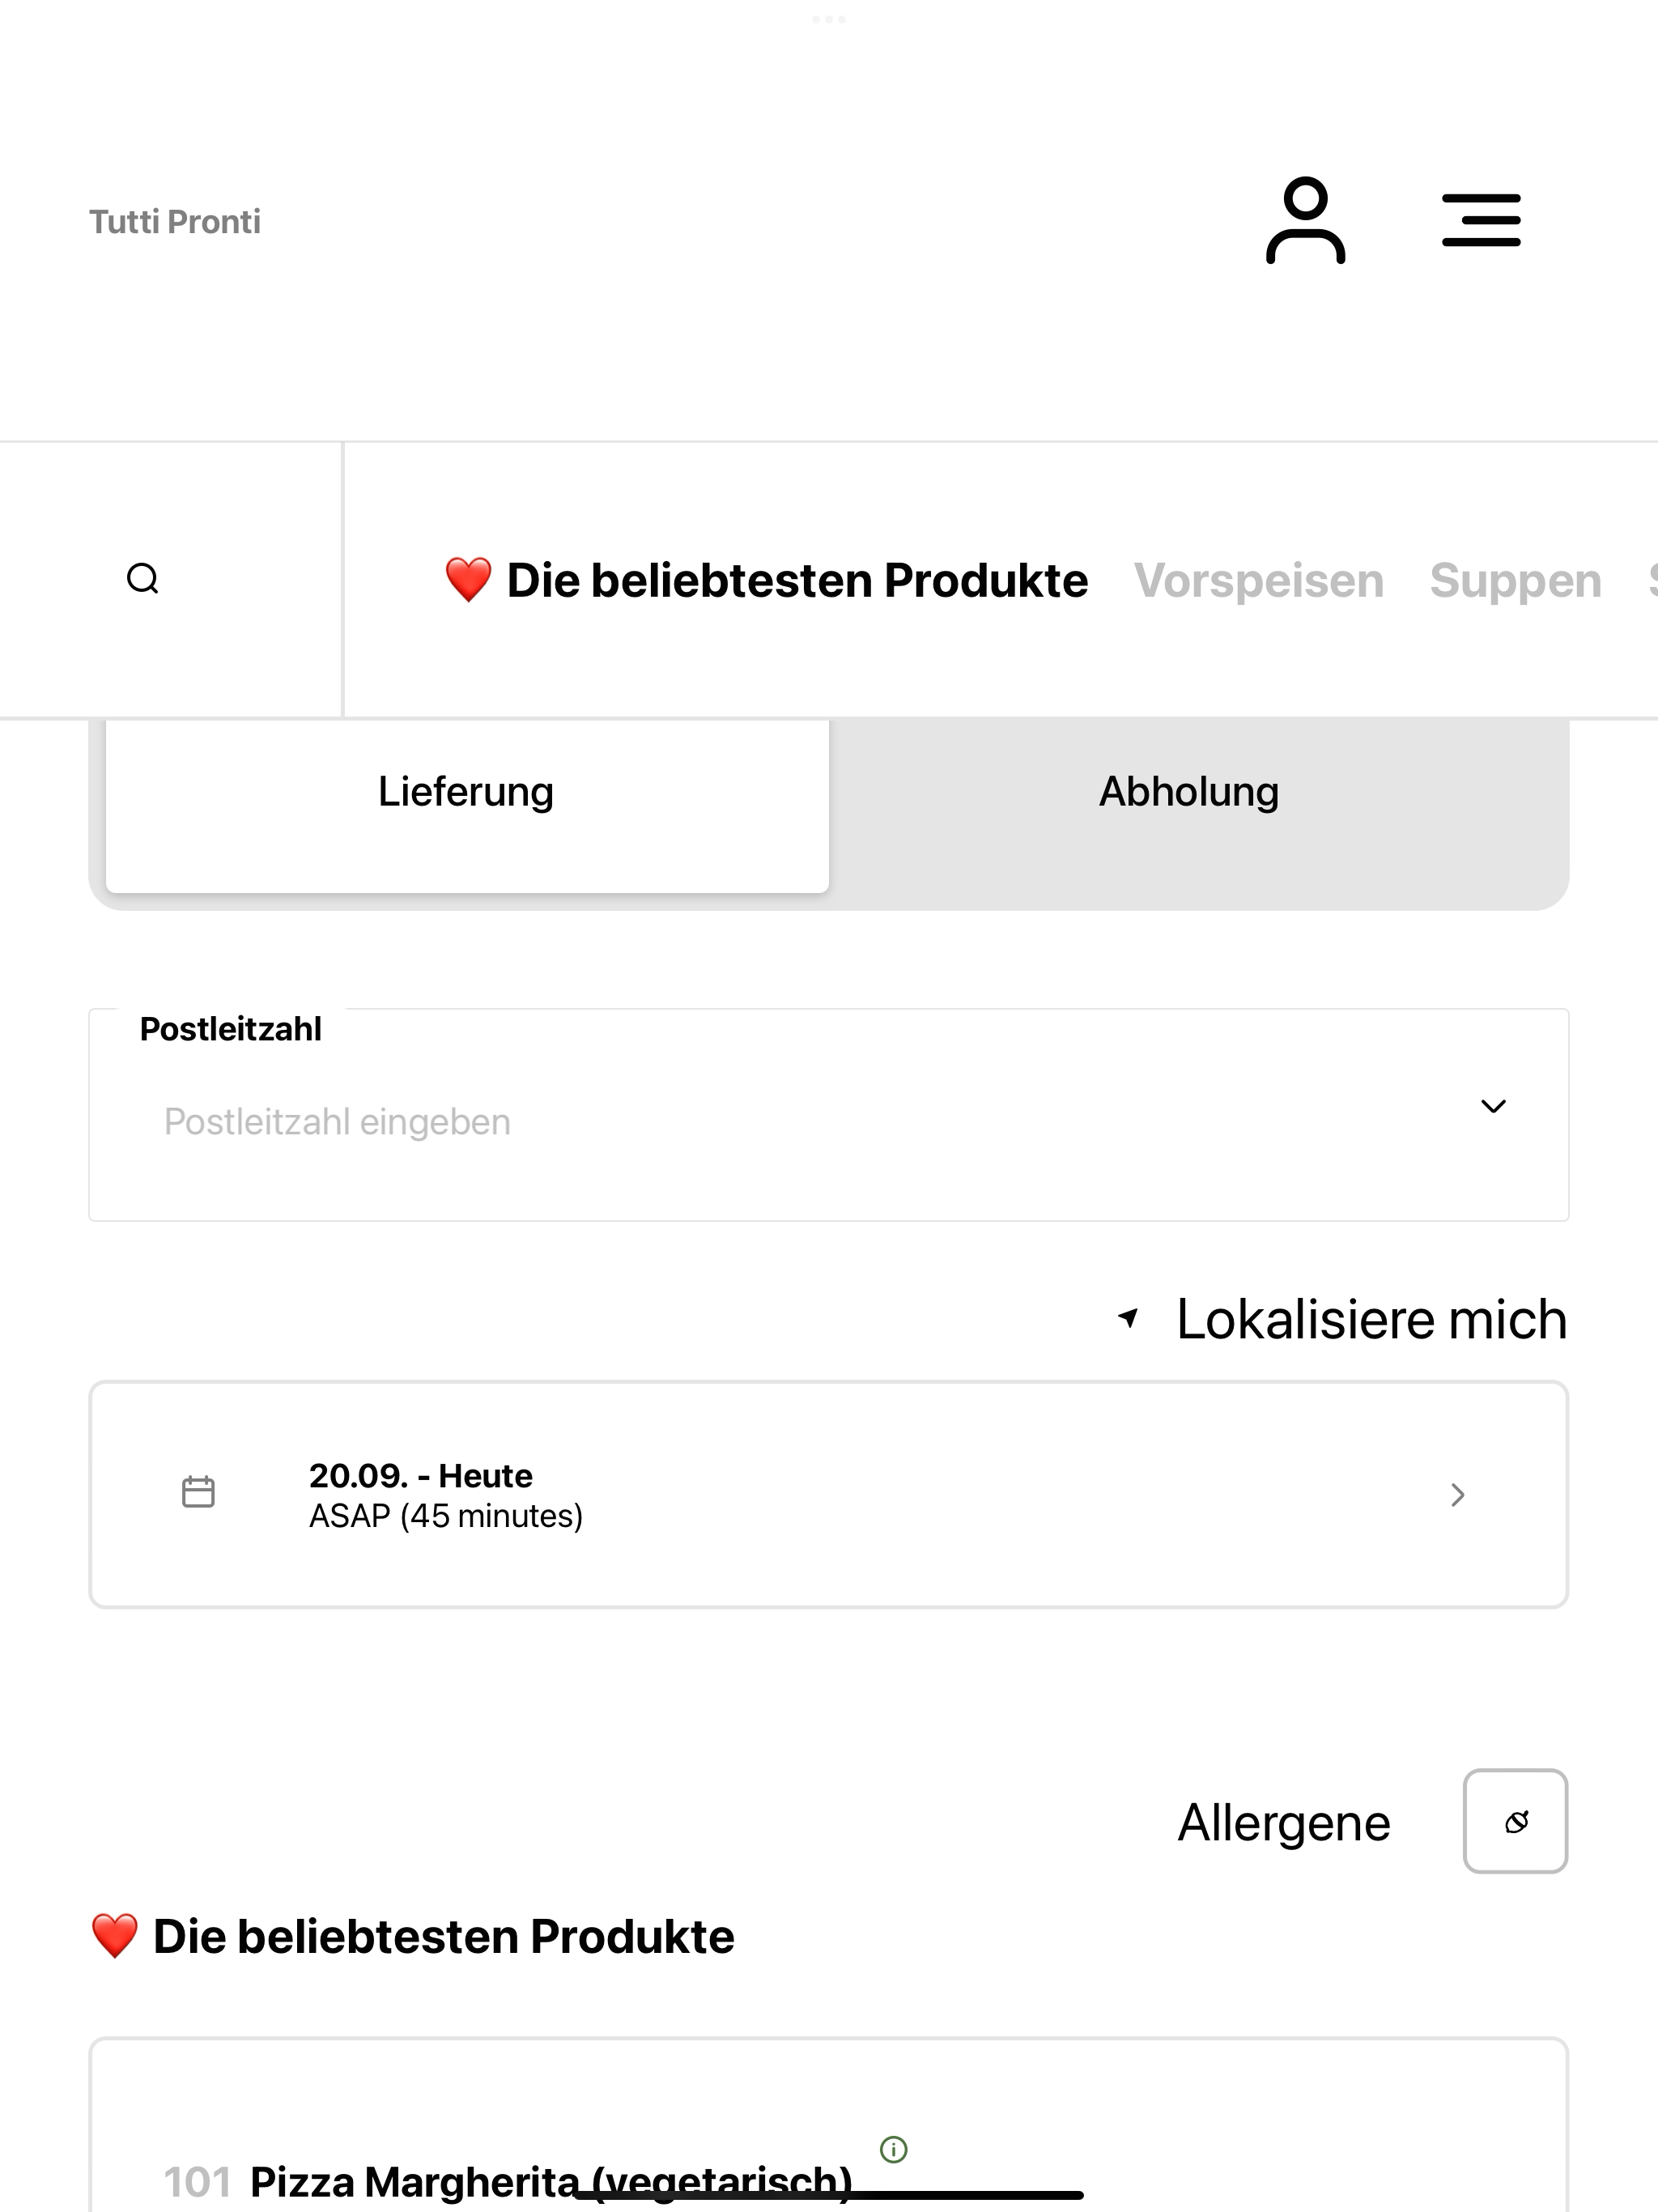Switch order type to Abholung
1658x2212 pixels.
coord(1189,792)
